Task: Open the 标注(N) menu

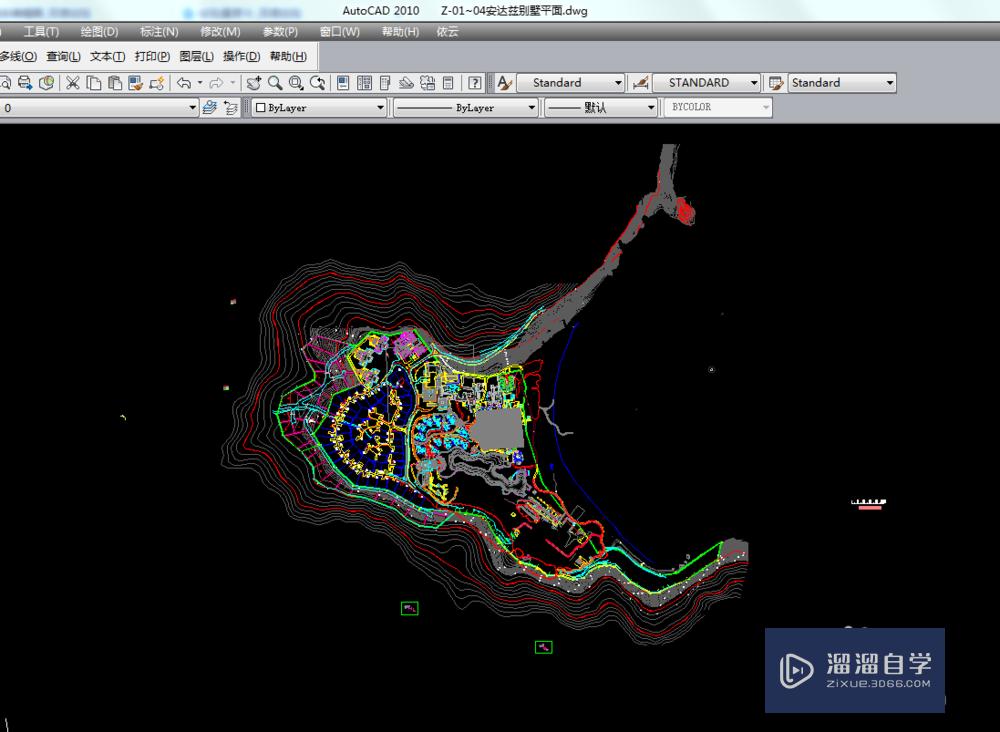Action: 159,32
